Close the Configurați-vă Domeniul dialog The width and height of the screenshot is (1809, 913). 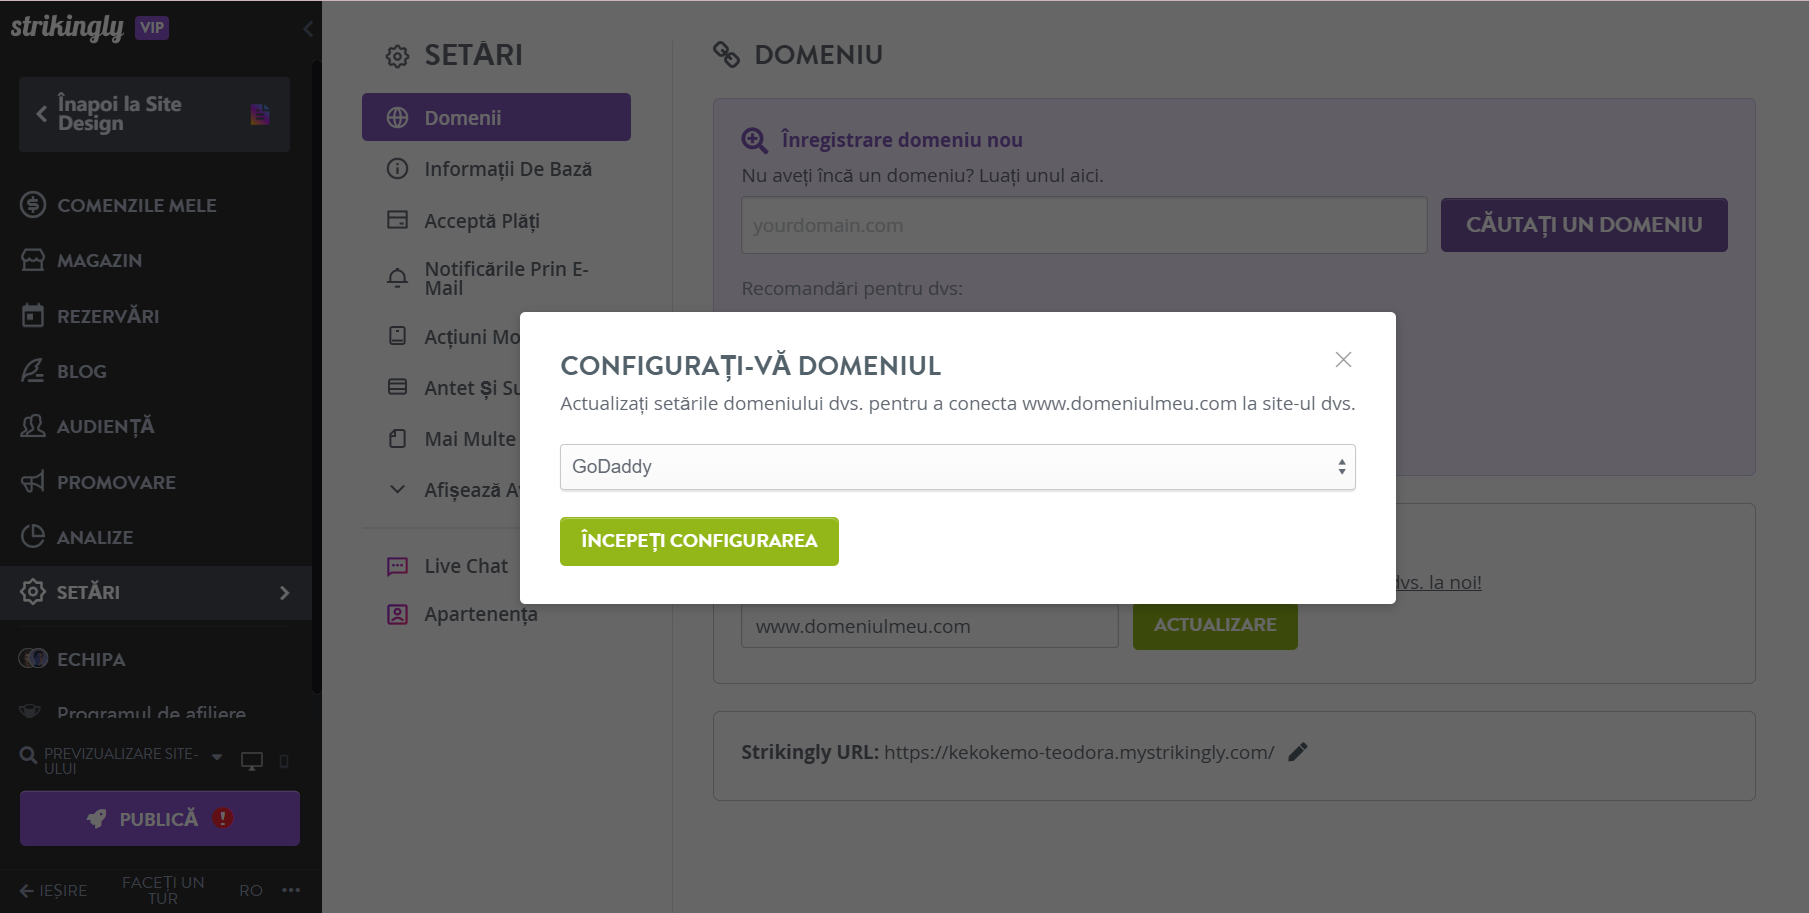coord(1343,360)
